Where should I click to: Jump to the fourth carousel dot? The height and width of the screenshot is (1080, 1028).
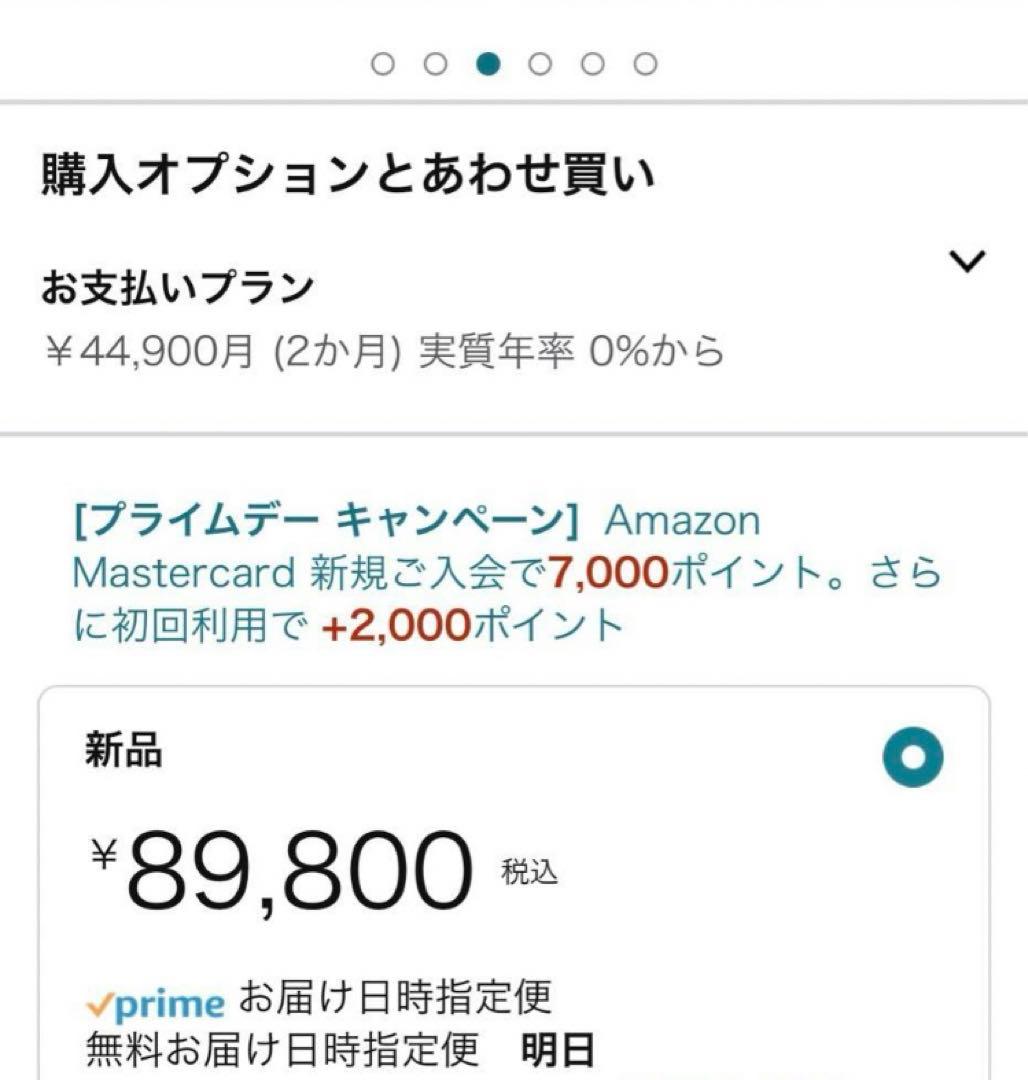click(540, 64)
